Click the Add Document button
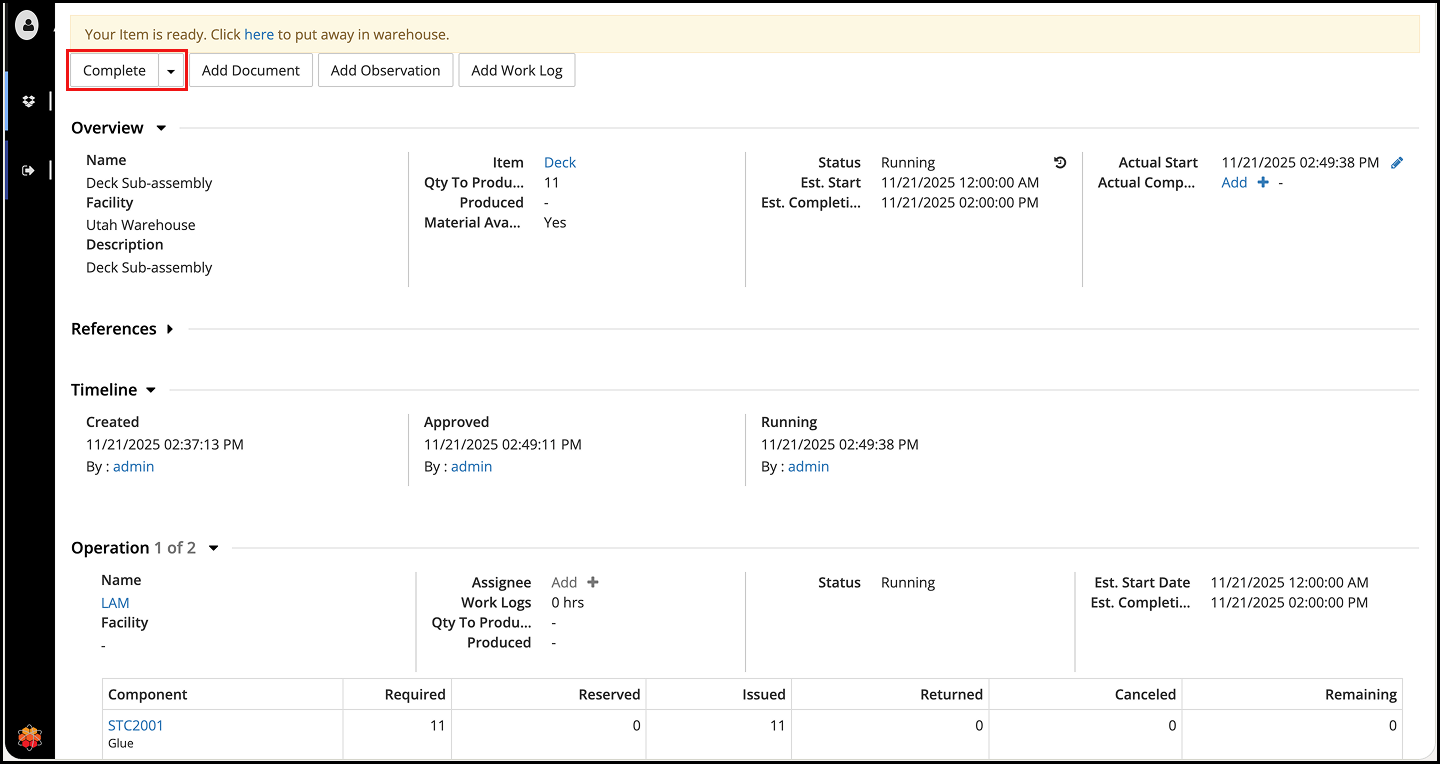Screen dimensions: 1440x764 [x=250, y=71]
